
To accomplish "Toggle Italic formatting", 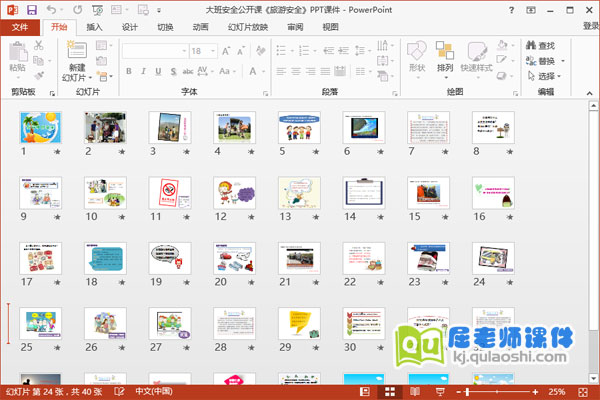I will pos(143,71).
